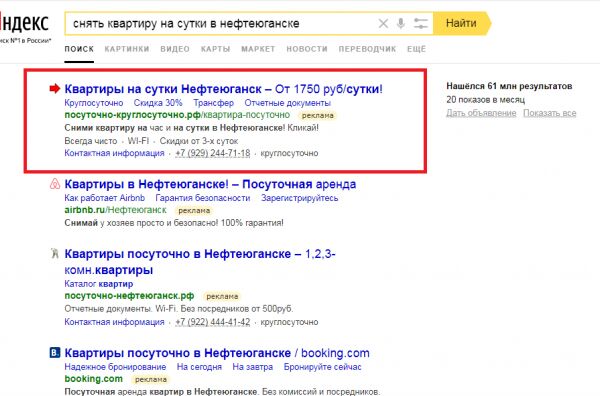This screenshot has height=396, width=600.
Task: Click the Показать все link
Action: pyautogui.click(x=549, y=113)
